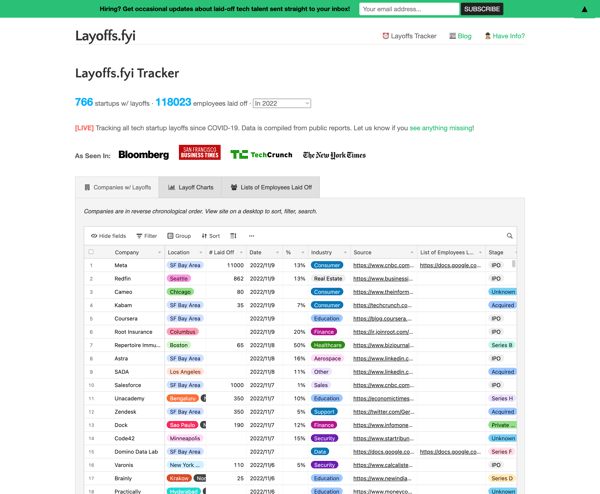Open the Blog nav link
The width and height of the screenshot is (600, 494).
point(460,36)
